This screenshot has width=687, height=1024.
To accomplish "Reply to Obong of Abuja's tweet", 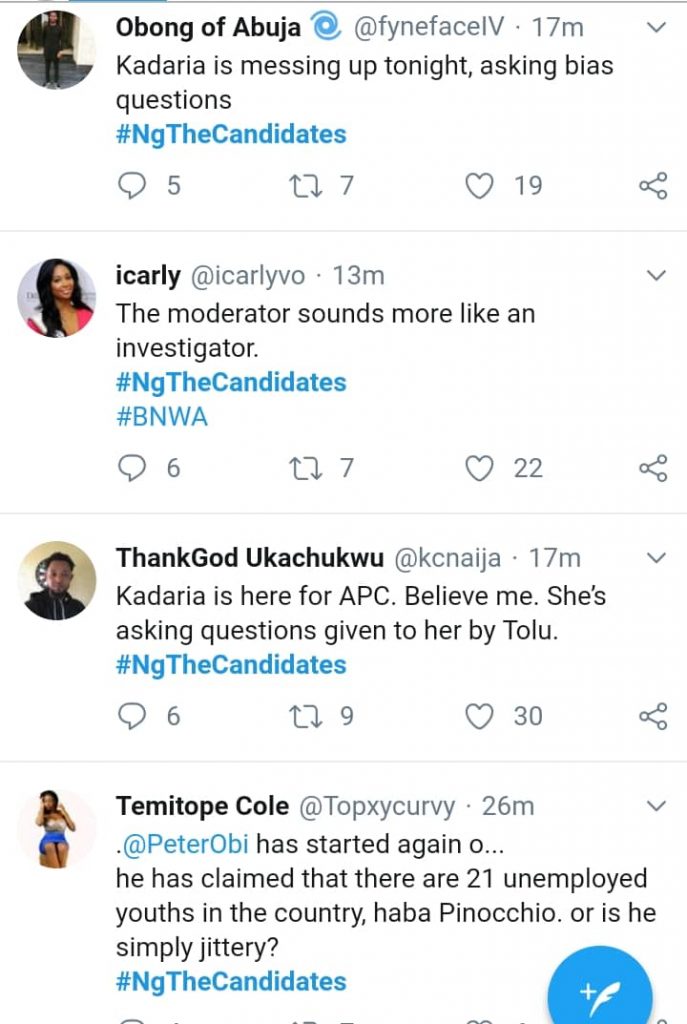I will point(133,186).
